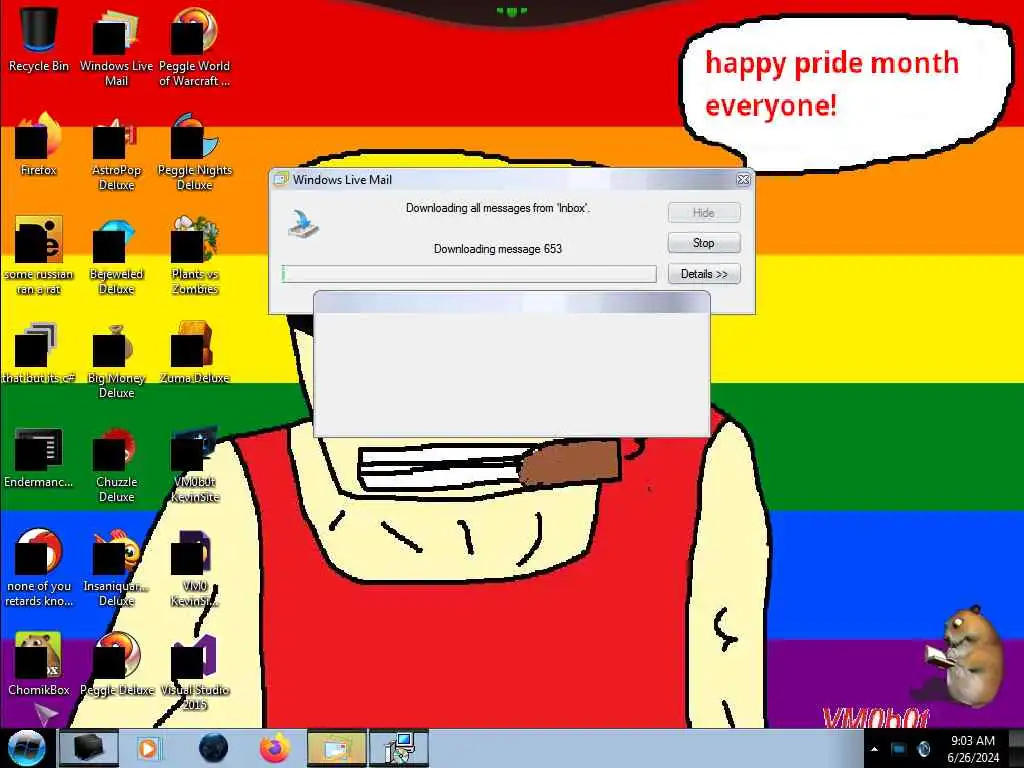Viewport: 1024px width, 768px height.
Task: Select the truncated VM0 KevinSi... desktop icon
Action: click(195, 568)
